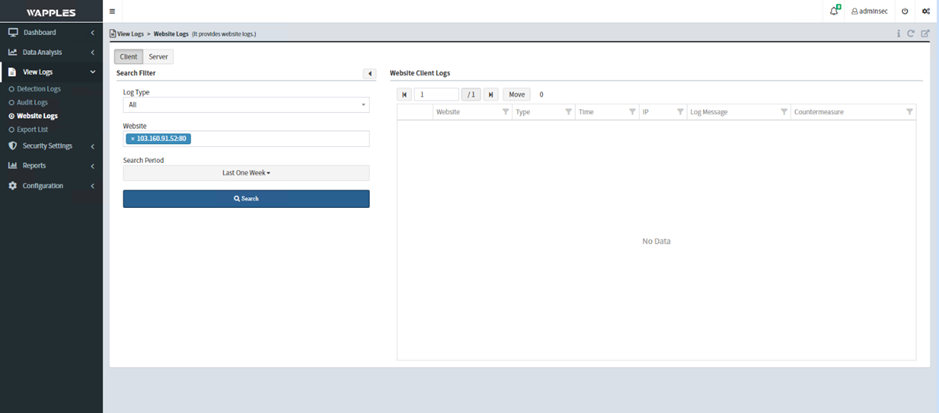Go to the first page of logs
939x413 pixels.
(x=405, y=94)
